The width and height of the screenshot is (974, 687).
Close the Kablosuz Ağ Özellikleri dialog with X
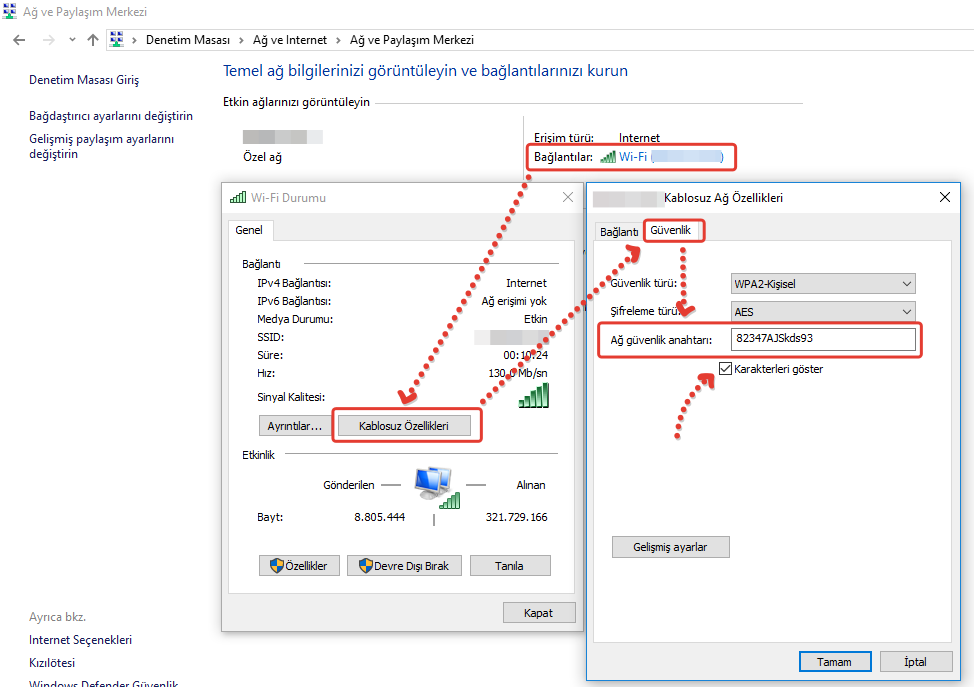pos(945,198)
